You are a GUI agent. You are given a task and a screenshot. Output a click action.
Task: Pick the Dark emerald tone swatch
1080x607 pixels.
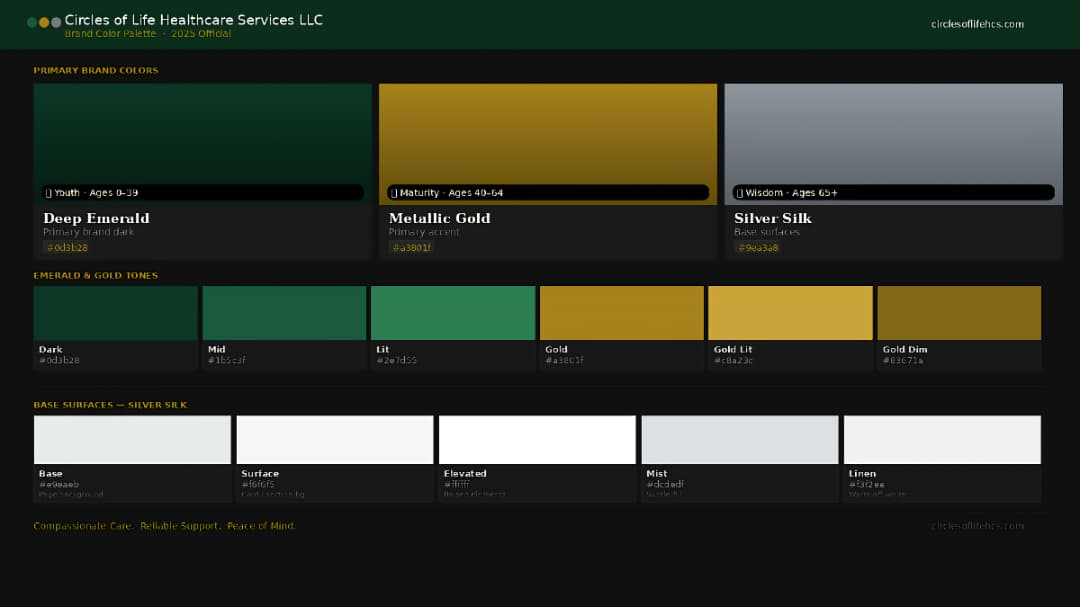[x=116, y=313]
